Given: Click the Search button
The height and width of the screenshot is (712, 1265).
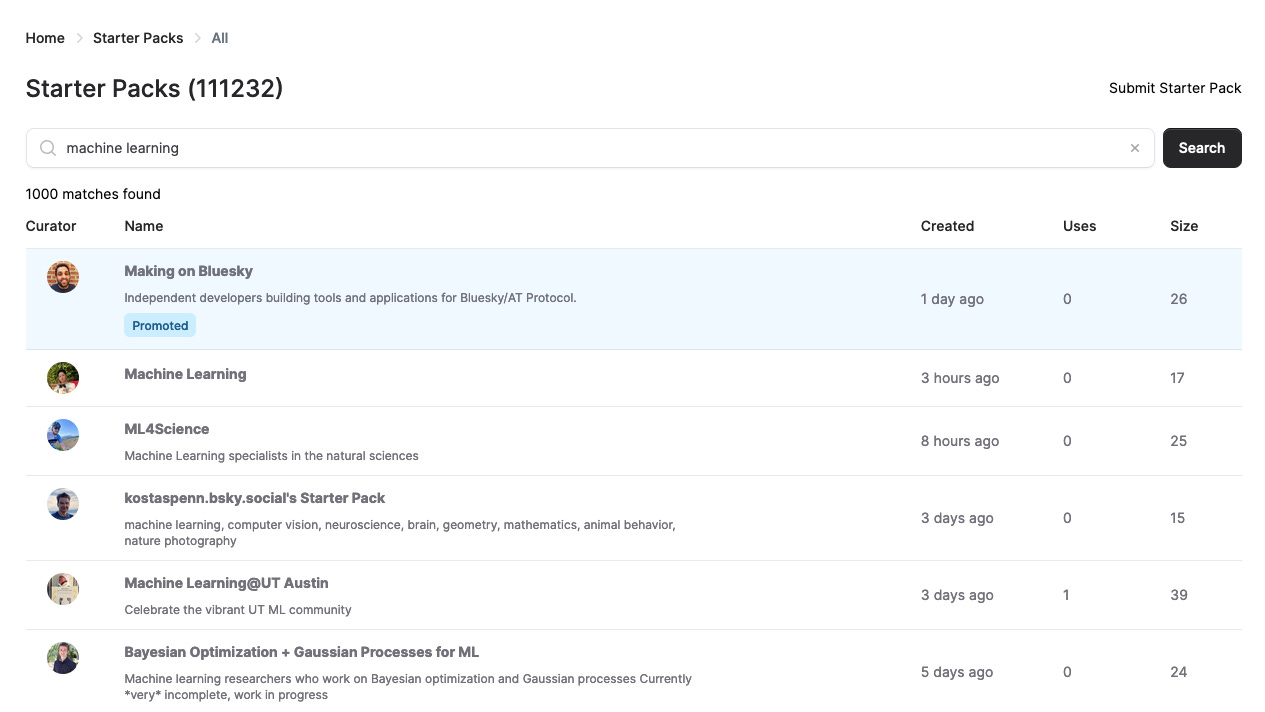Looking at the screenshot, I should coord(1202,148).
